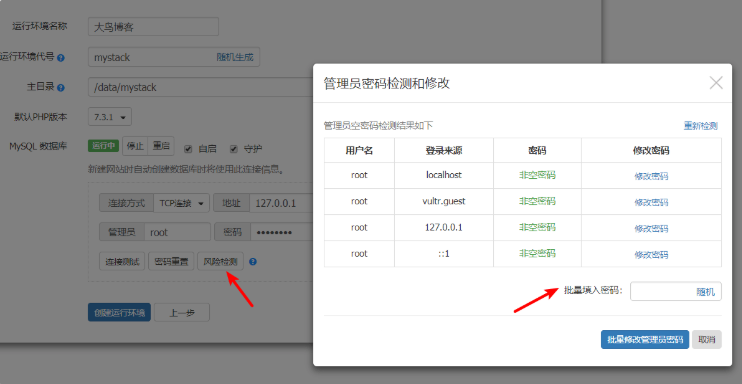Image resolution: width=742 pixels, height=384 pixels.
Task: Click the 管理员 root input field
Action: click(x=177, y=232)
